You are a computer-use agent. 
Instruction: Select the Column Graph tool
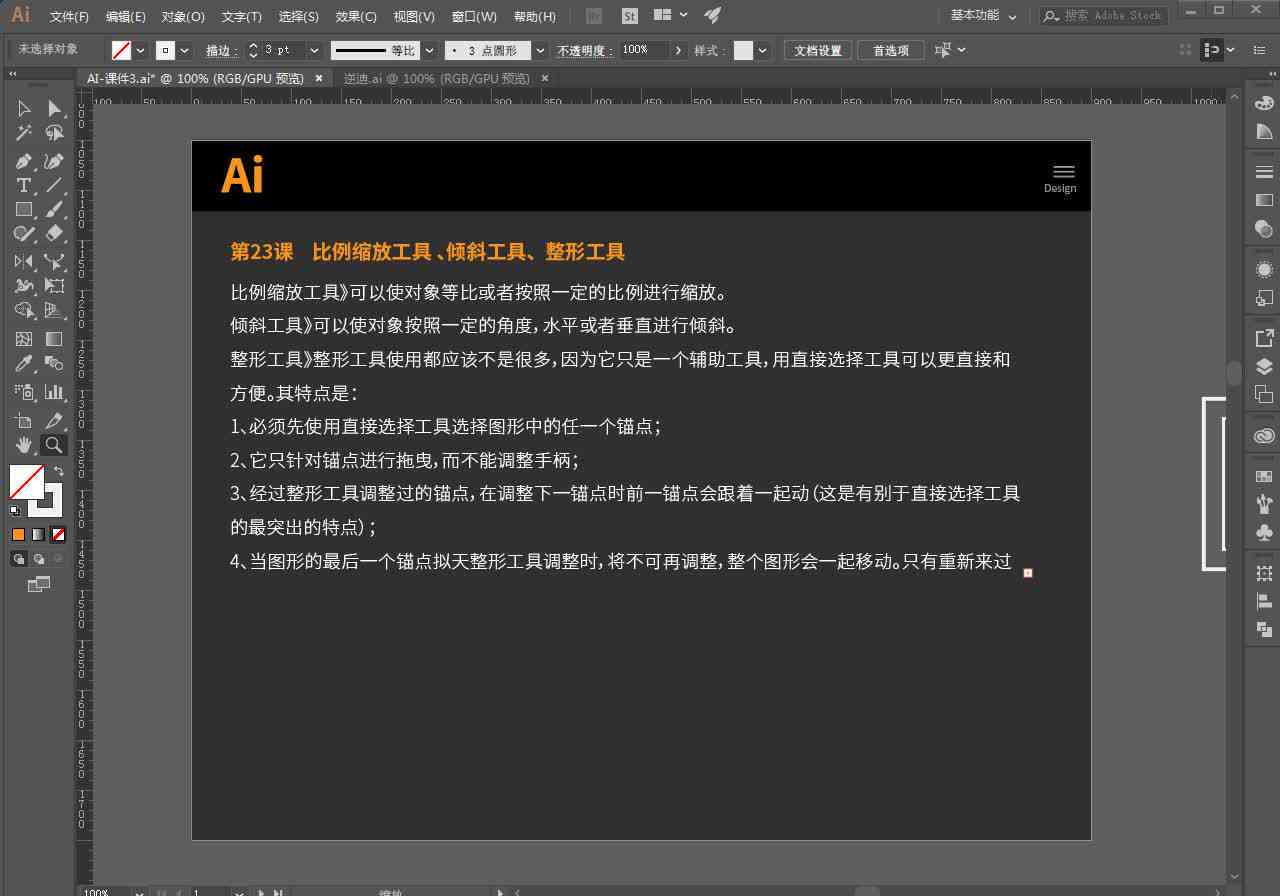[54, 392]
